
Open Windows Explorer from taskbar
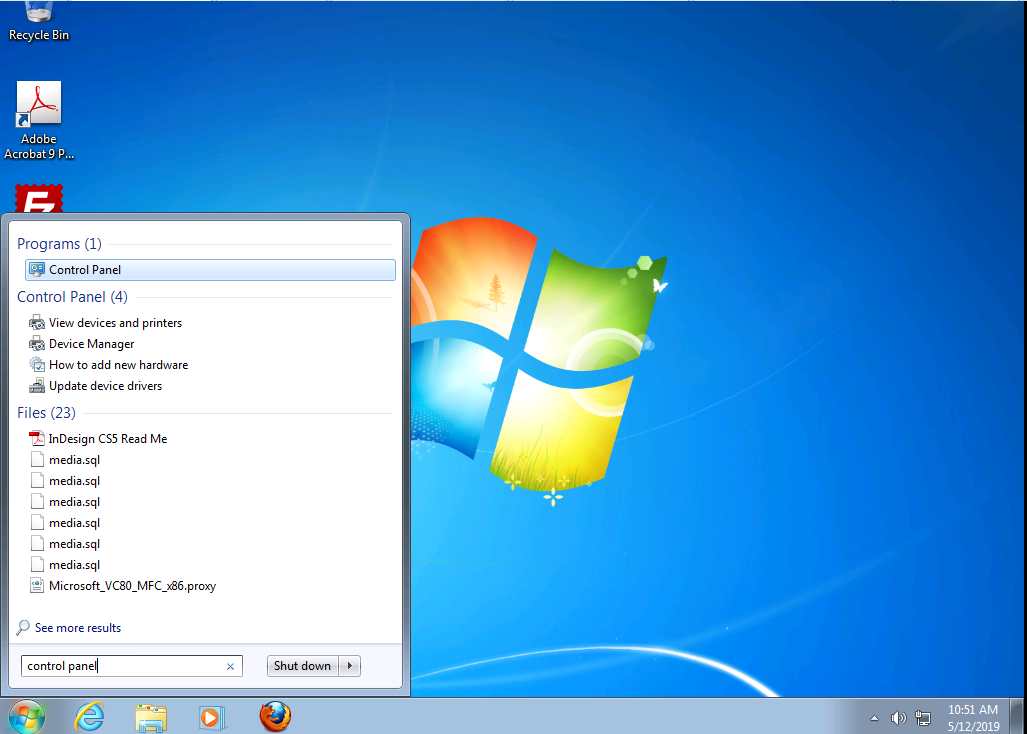(151, 716)
